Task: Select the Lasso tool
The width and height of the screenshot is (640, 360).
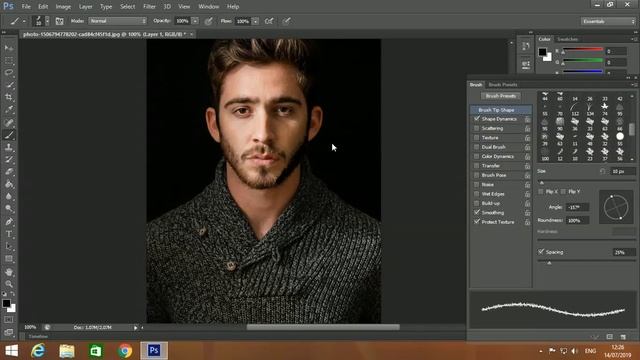Action: pos(9,73)
